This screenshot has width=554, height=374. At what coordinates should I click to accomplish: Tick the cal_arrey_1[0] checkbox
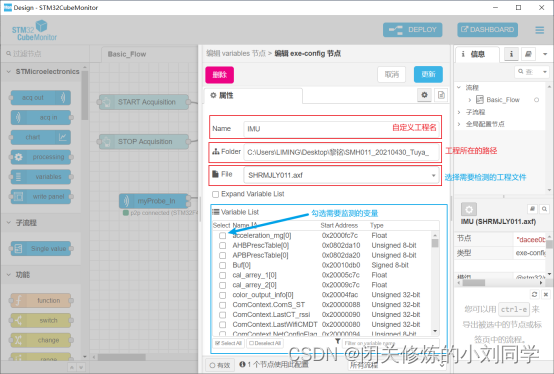pyautogui.click(x=223, y=275)
